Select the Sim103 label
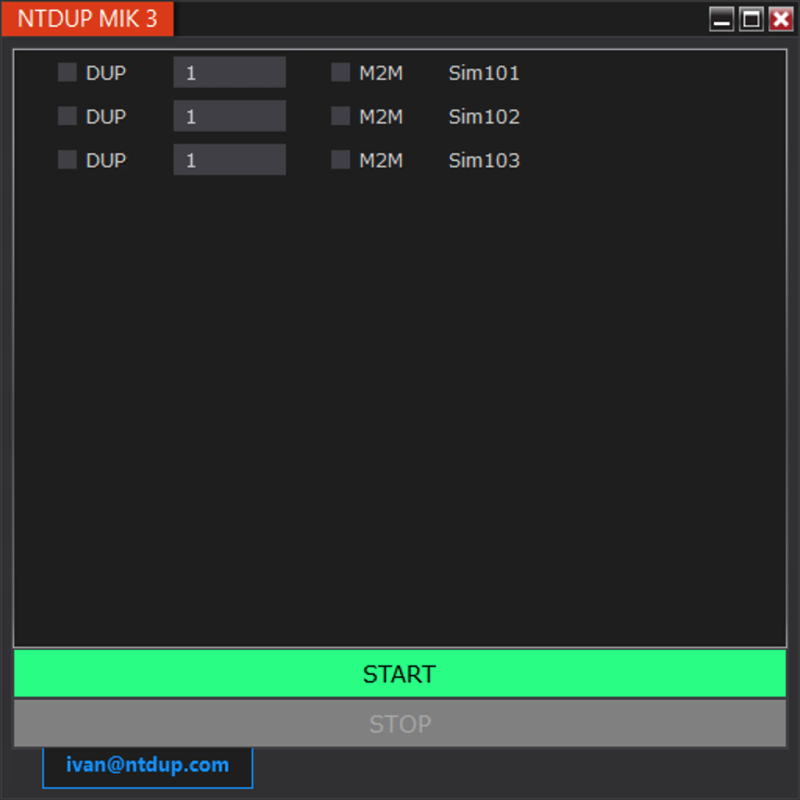 (x=484, y=161)
